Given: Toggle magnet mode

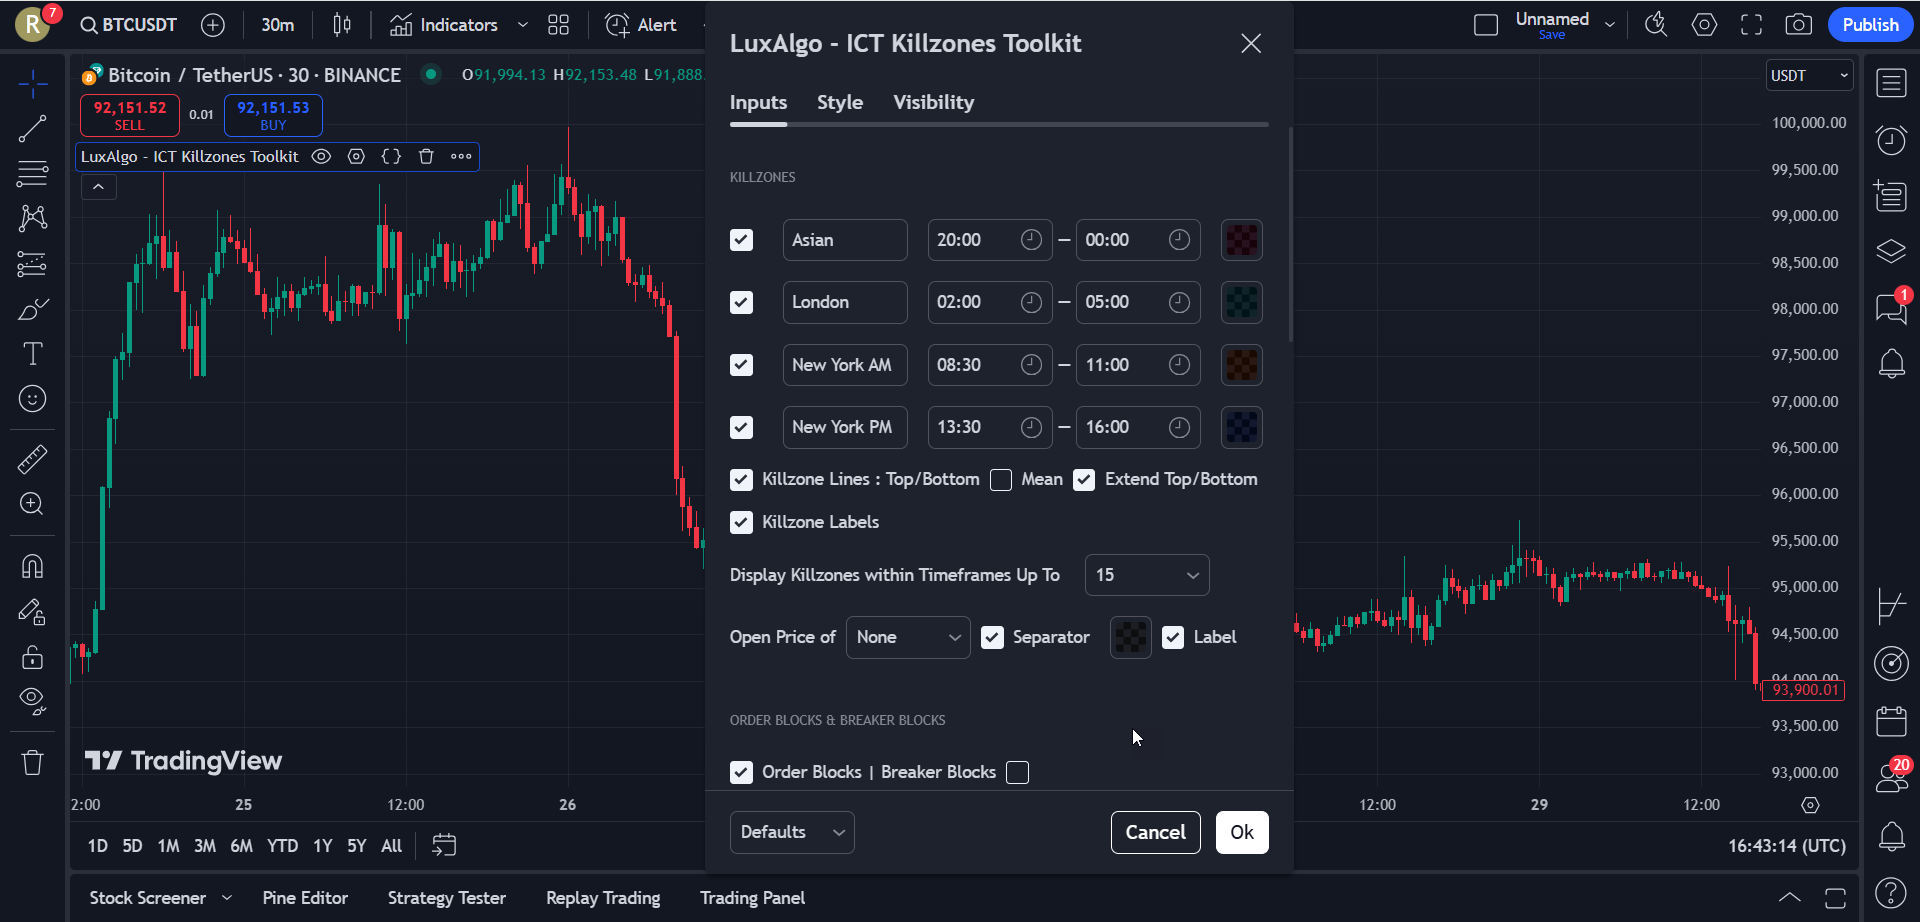Looking at the screenshot, I should point(33,566).
